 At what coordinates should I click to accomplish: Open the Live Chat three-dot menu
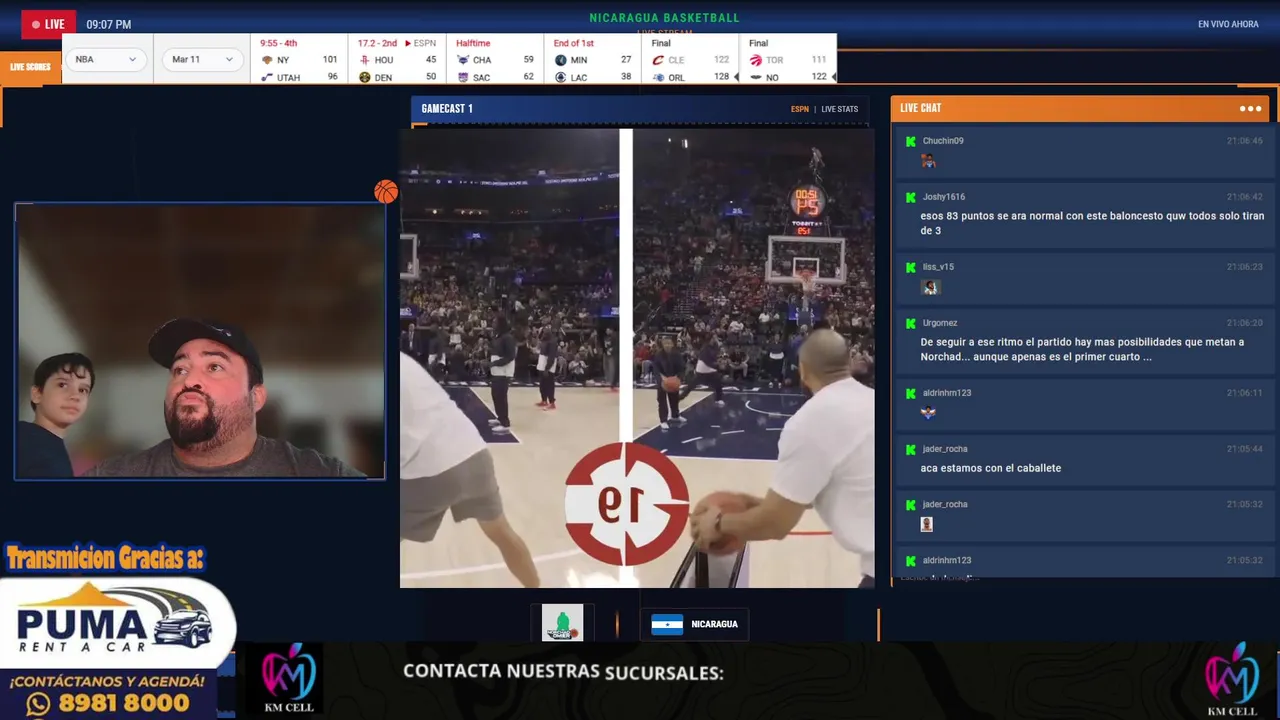[x=1250, y=108]
